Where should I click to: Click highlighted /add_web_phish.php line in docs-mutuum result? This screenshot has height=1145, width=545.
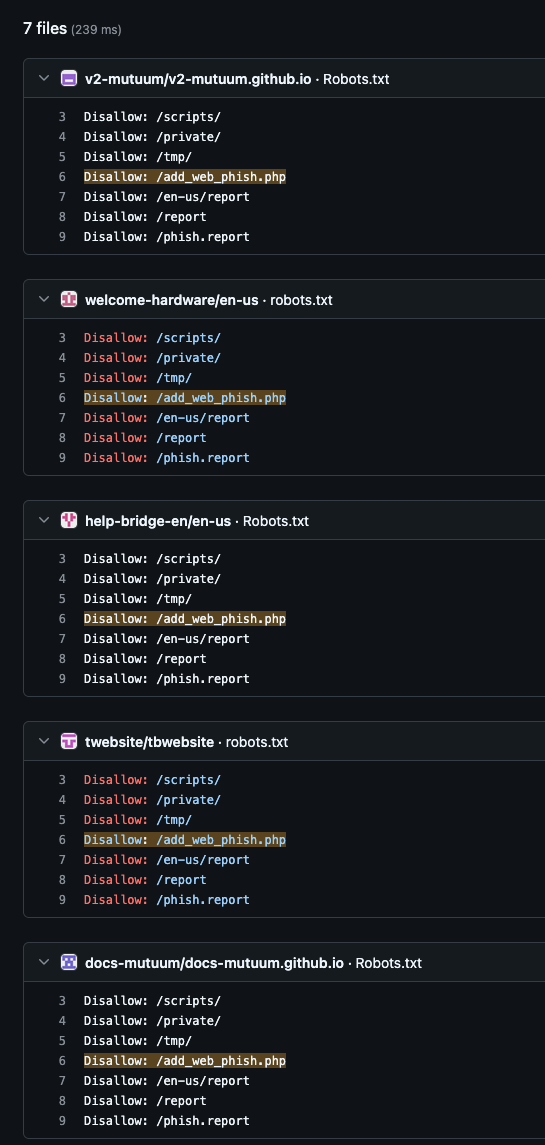(x=185, y=1061)
